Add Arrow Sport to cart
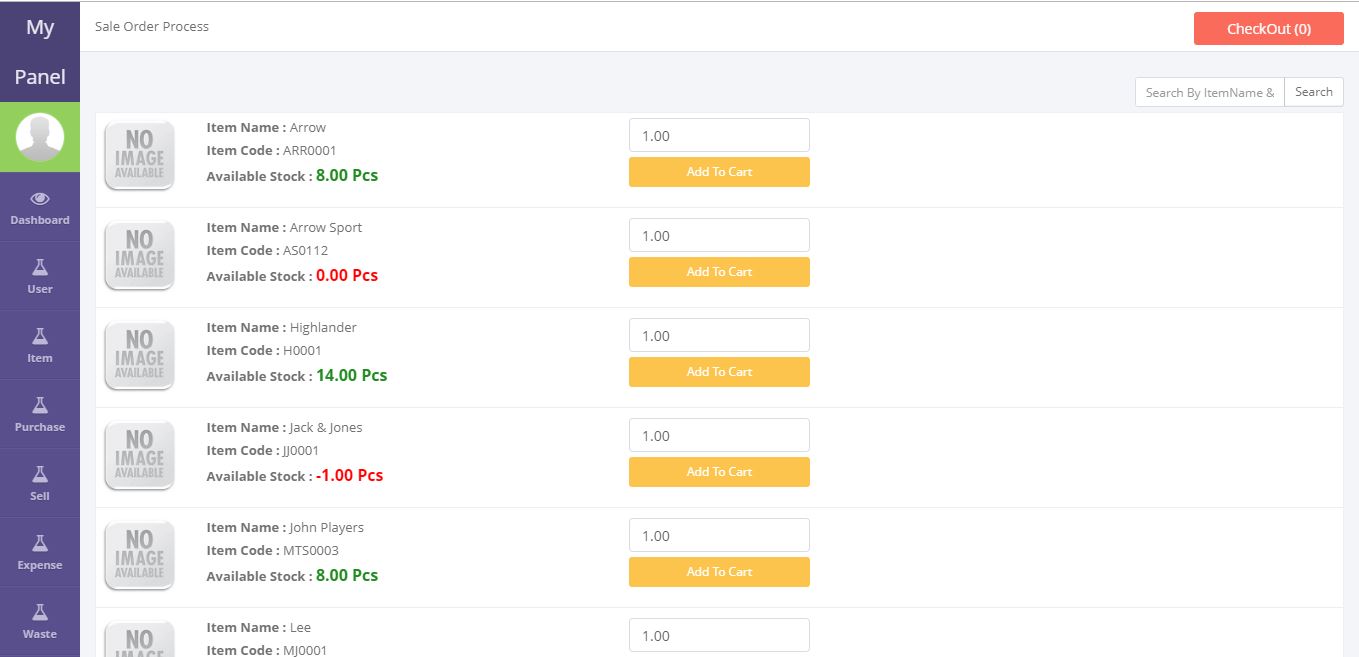The height and width of the screenshot is (657, 1359). click(x=719, y=272)
